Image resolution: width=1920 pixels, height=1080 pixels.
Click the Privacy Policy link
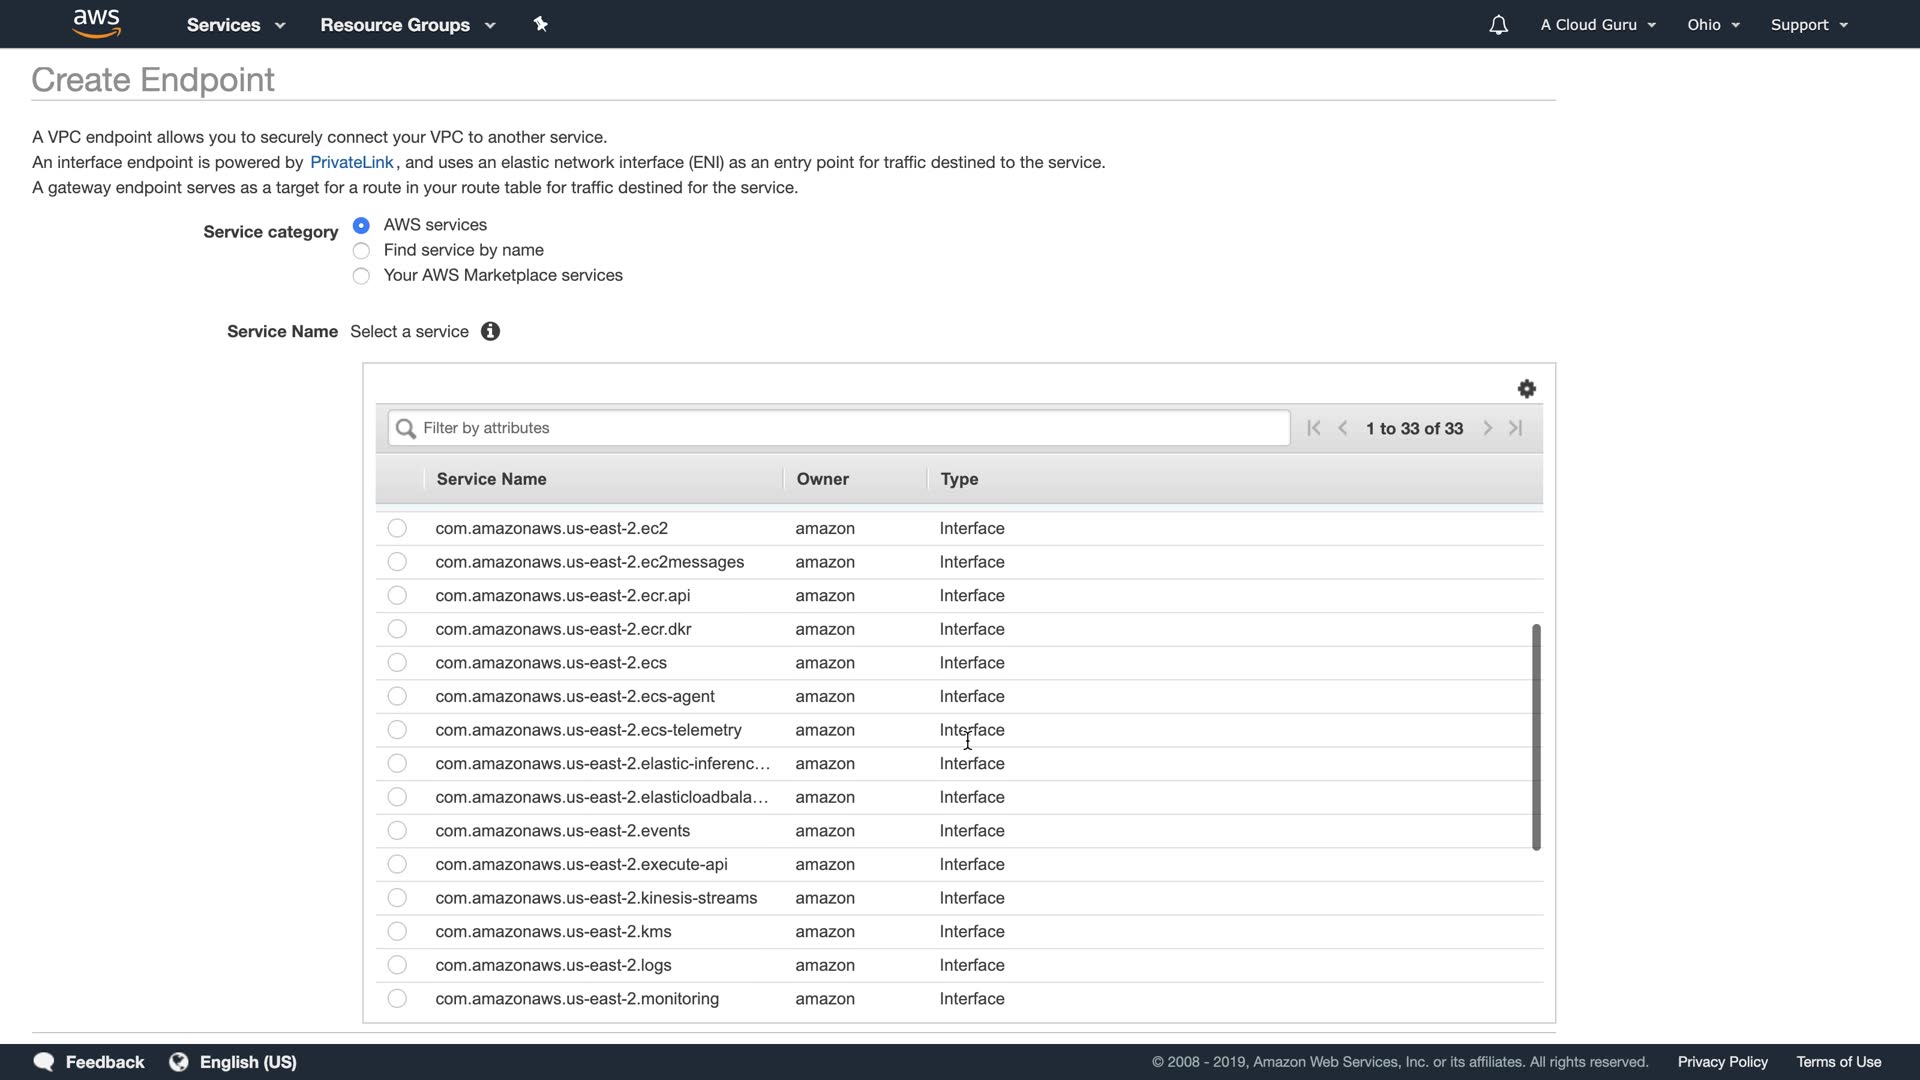[x=1722, y=1062]
